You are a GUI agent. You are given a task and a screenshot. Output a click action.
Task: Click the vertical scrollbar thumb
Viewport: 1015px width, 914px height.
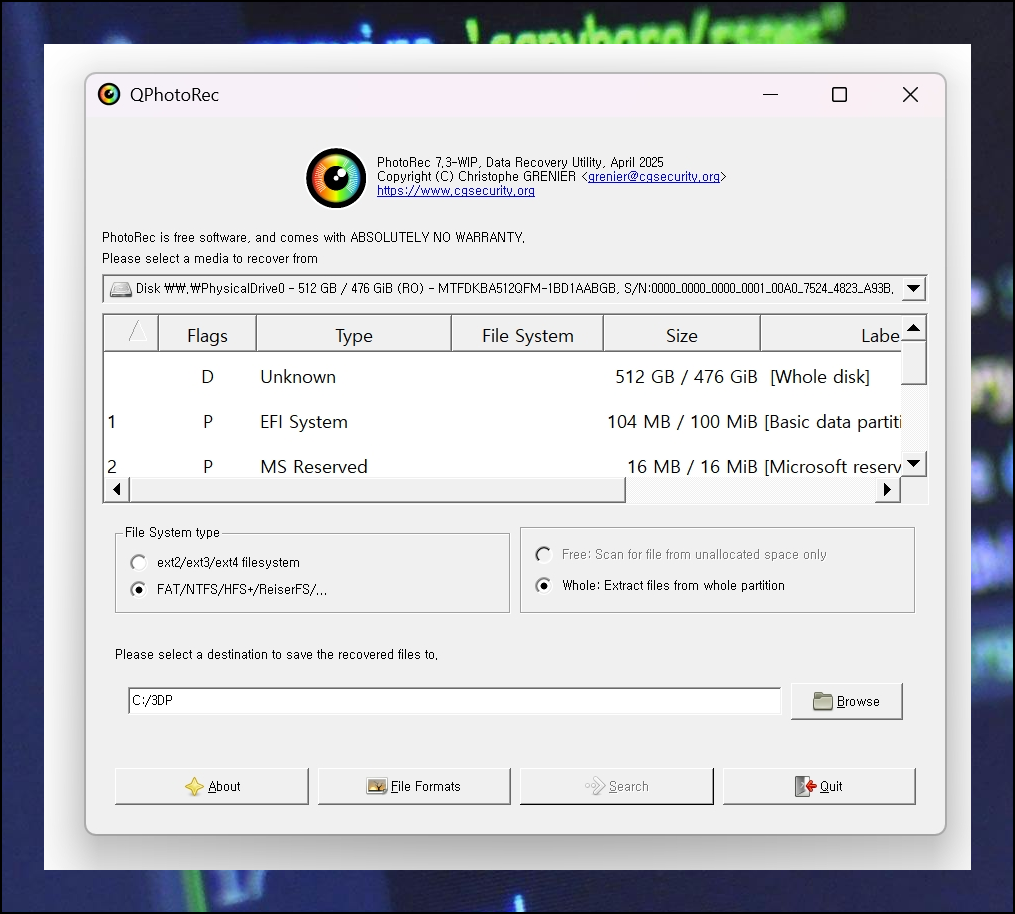pyautogui.click(x=914, y=362)
